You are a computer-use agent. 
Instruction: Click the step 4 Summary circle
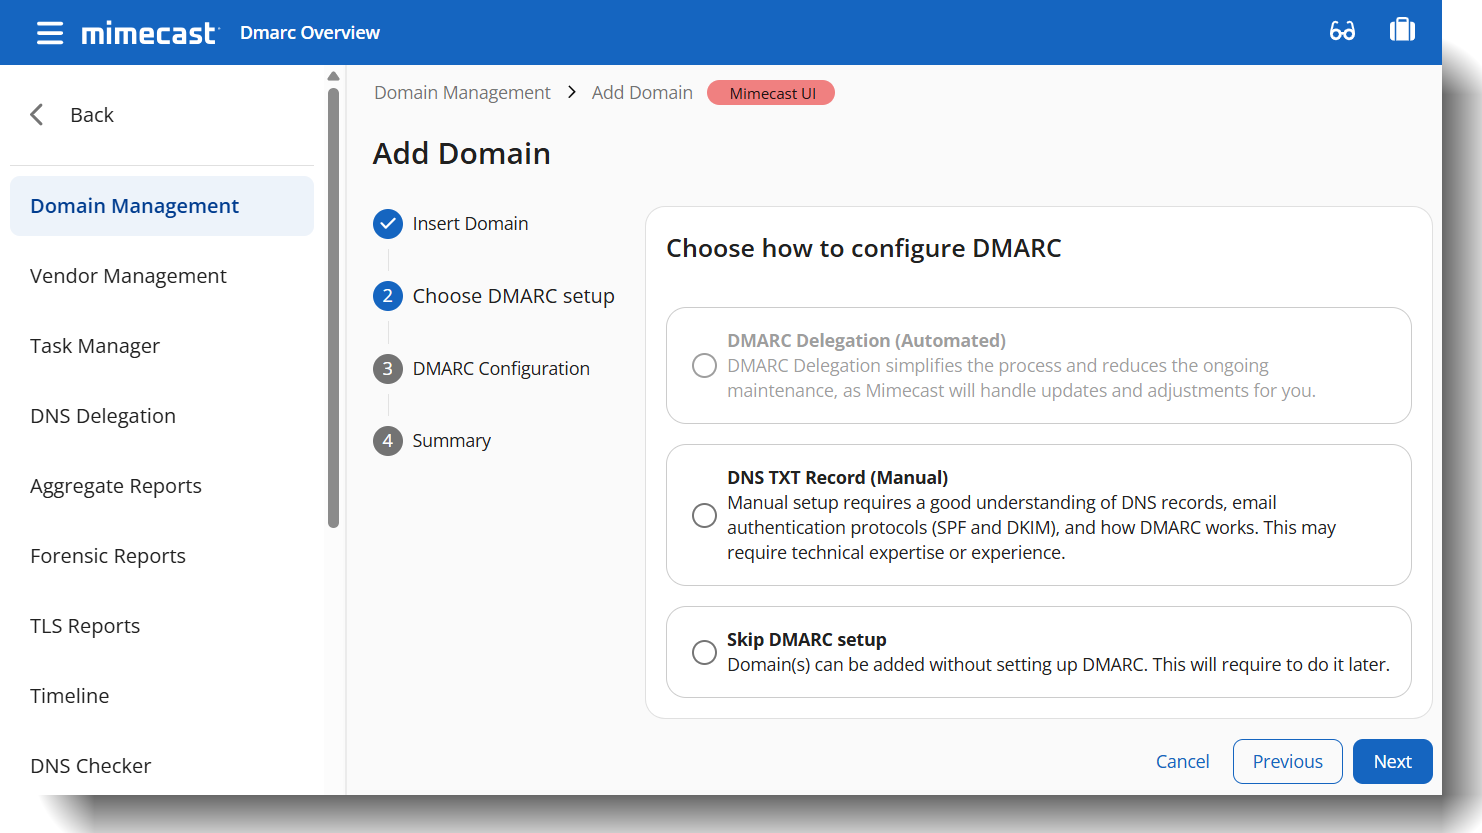pyautogui.click(x=388, y=441)
